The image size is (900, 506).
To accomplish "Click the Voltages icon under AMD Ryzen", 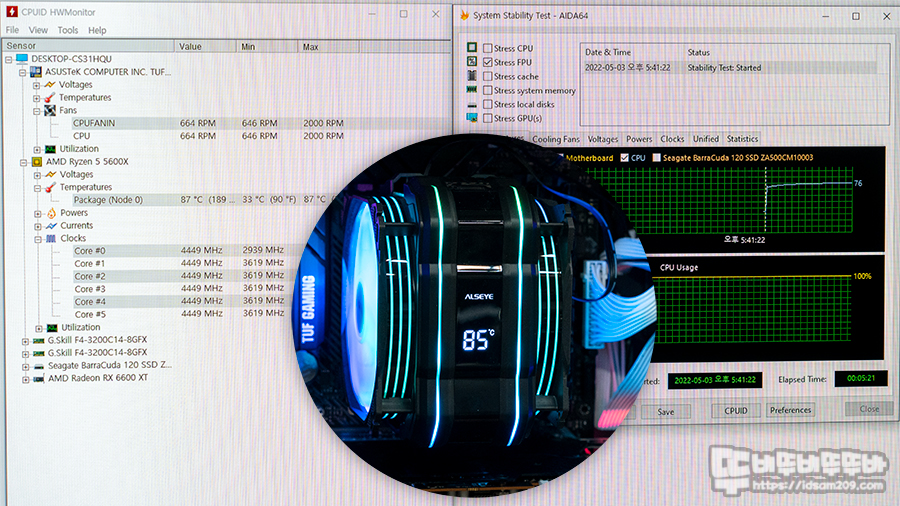I will tap(51, 174).
